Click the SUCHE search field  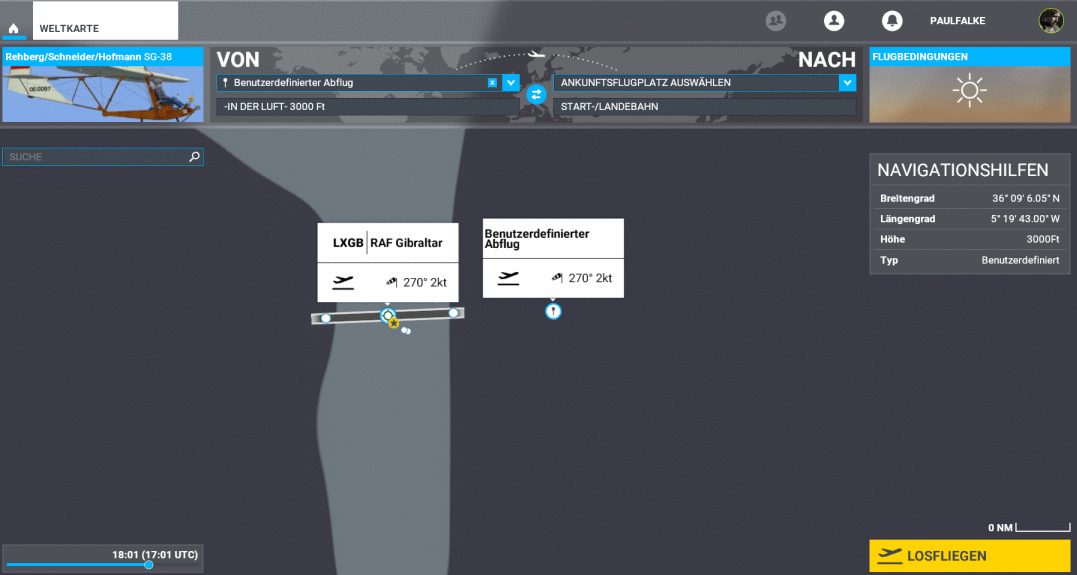(x=95, y=157)
